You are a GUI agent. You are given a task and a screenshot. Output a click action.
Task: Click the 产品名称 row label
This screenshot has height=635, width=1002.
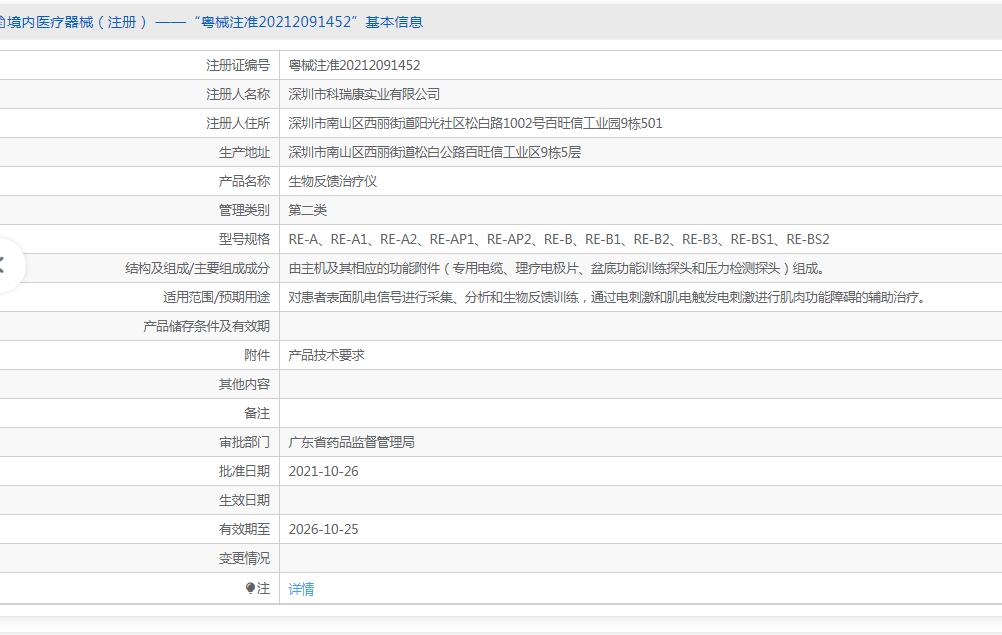pos(244,181)
